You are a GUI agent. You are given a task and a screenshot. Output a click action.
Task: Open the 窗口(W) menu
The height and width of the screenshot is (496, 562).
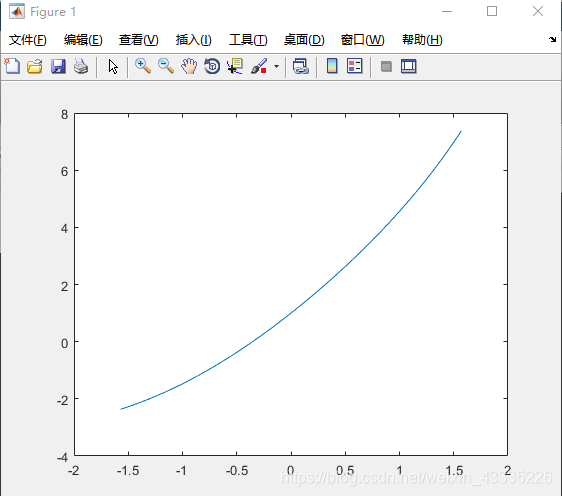click(x=362, y=40)
